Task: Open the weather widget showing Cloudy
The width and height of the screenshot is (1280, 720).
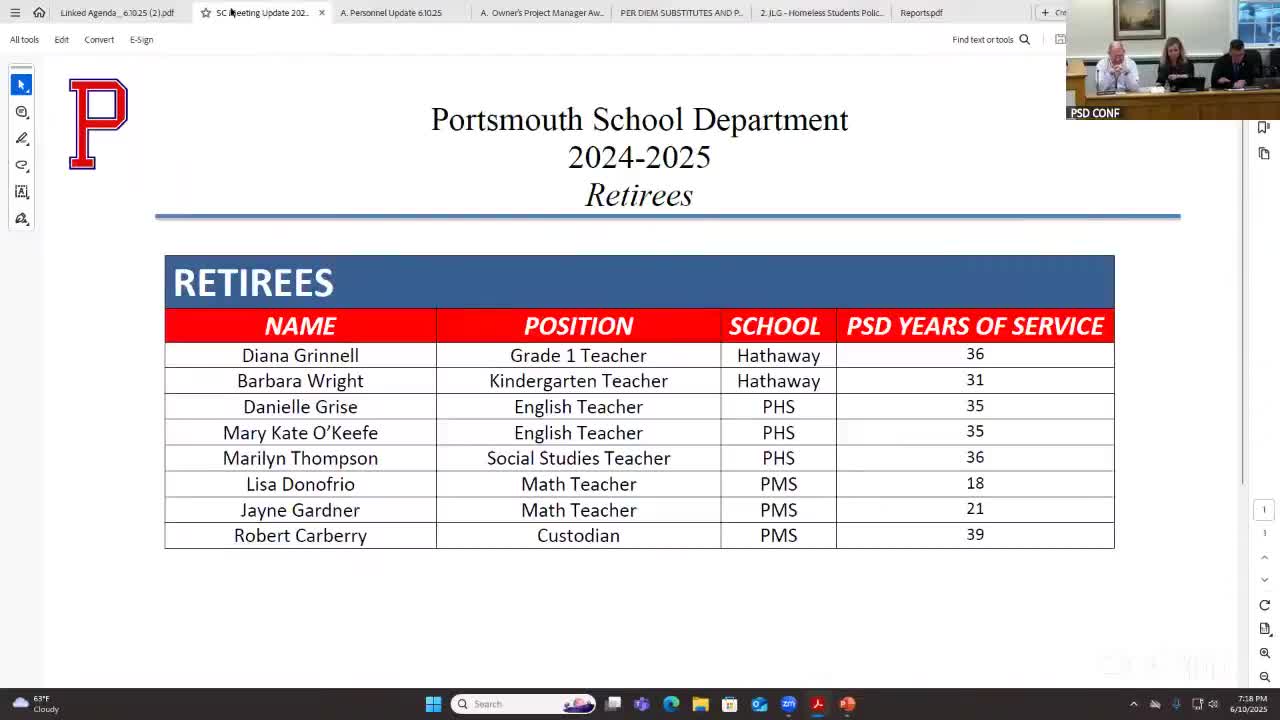Action: pos(35,704)
